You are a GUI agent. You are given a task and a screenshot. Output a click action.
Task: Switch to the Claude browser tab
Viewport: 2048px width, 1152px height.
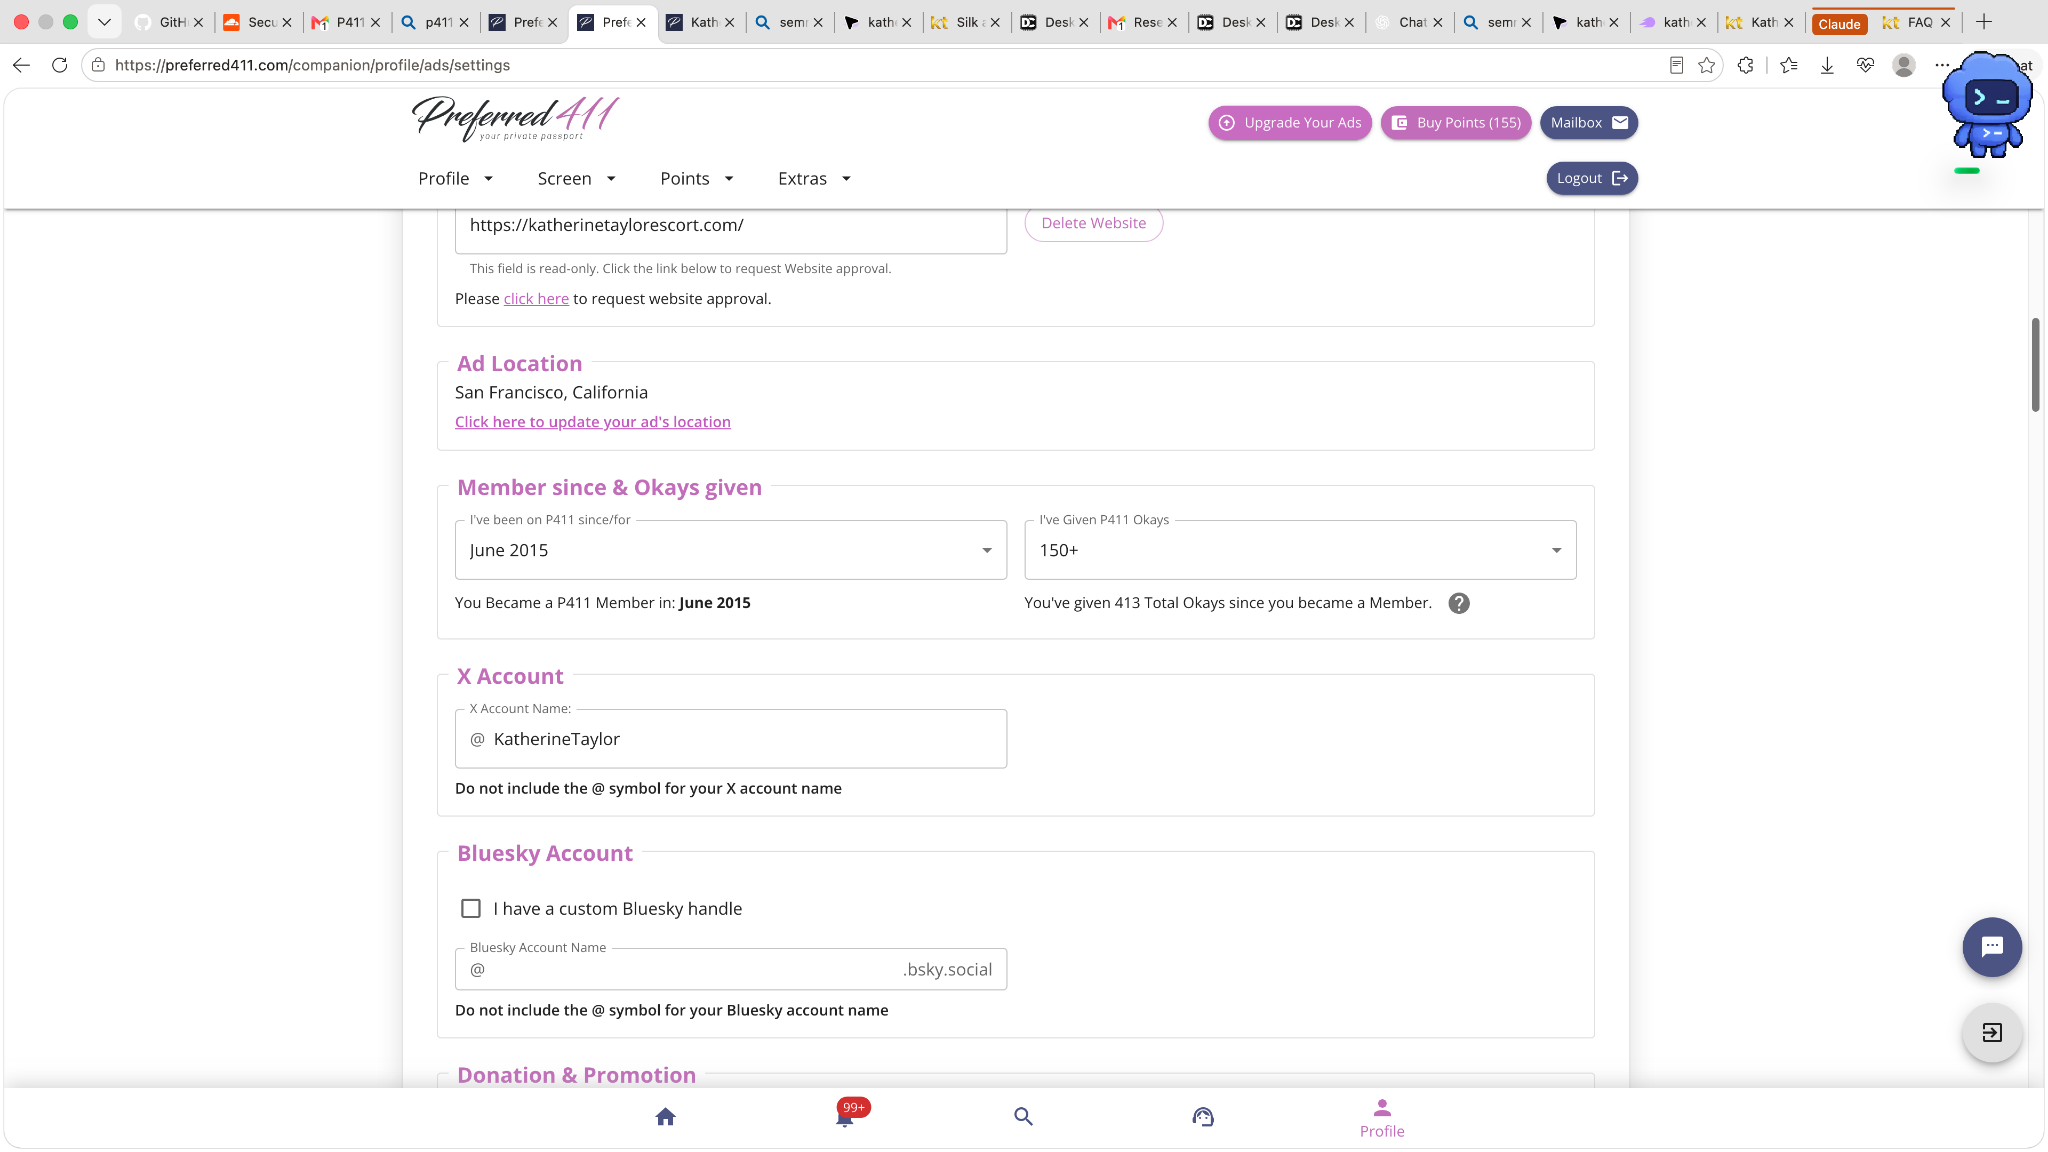pyautogui.click(x=1839, y=23)
